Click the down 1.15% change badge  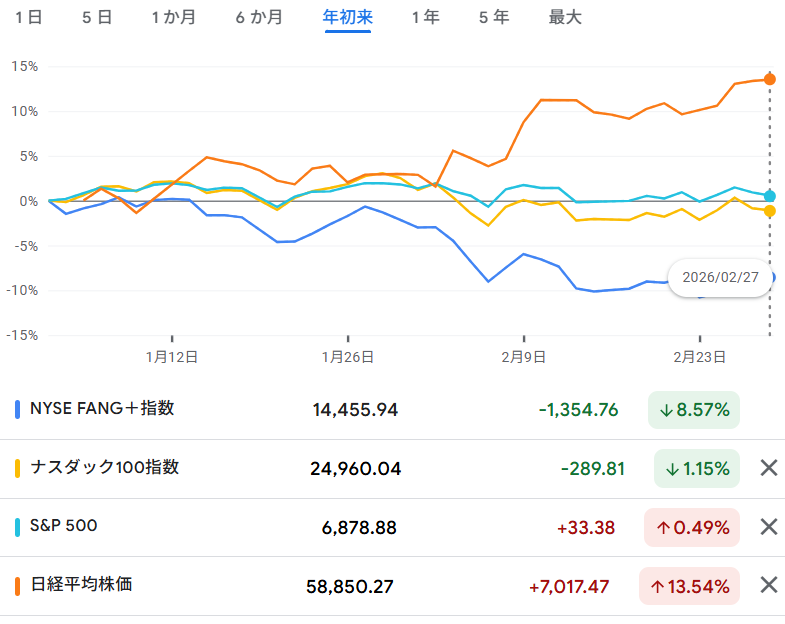(x=697, y=468)
